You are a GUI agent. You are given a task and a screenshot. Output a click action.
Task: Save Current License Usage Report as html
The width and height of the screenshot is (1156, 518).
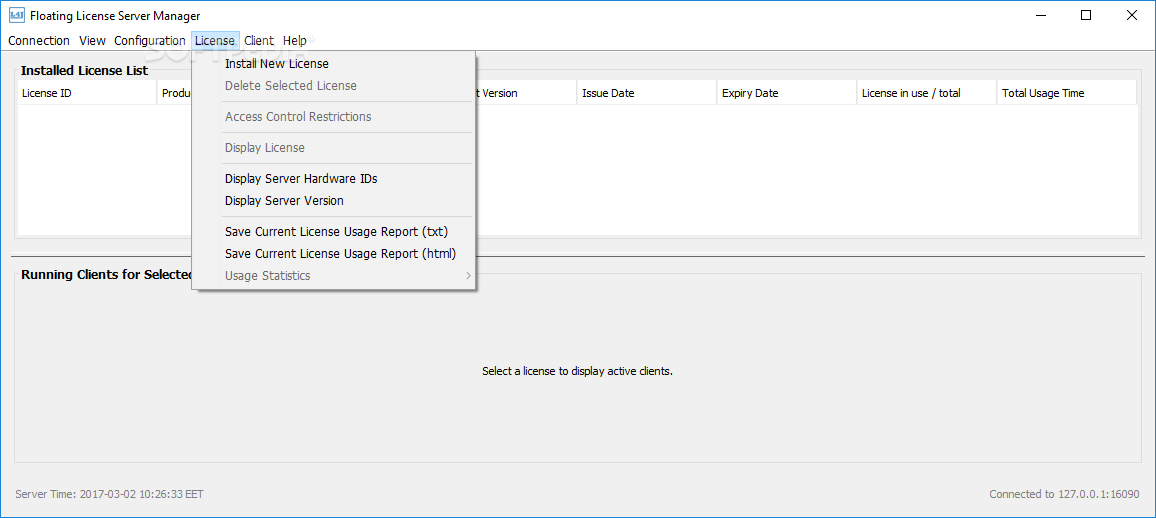[x=340, y=254]
